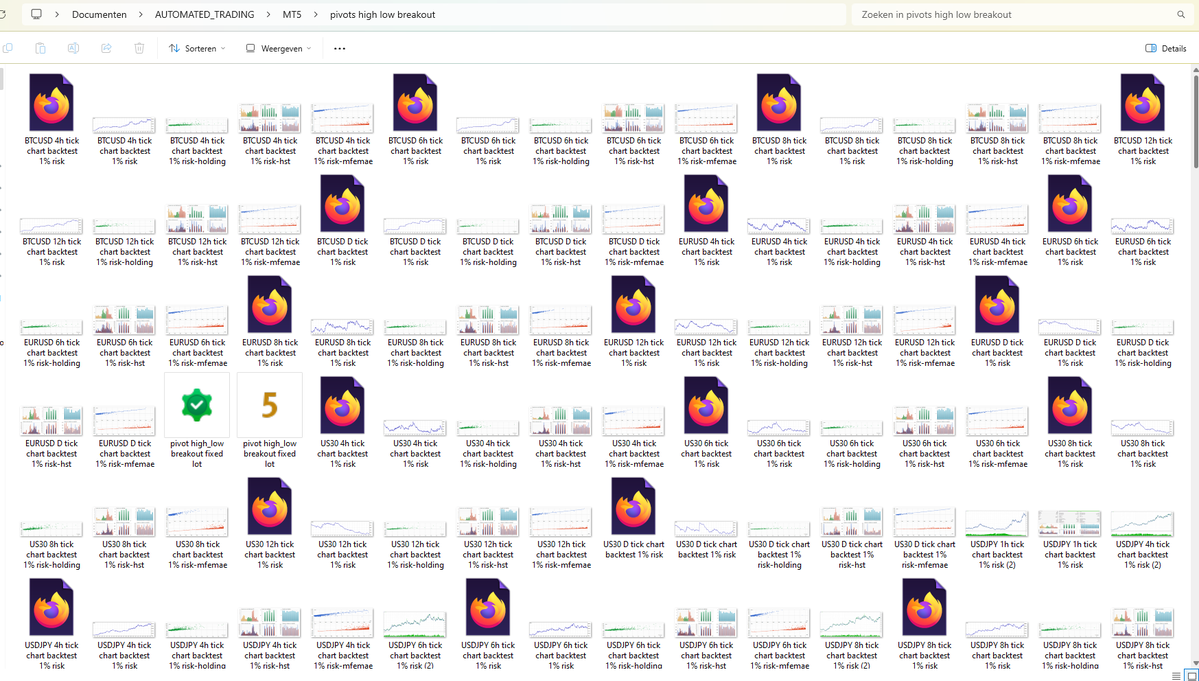This screenshot has height=681, width=1199.
Task: Select the EURUSD 8h 1% risk-mfemae thumbnail
Action: coord(561,320)
